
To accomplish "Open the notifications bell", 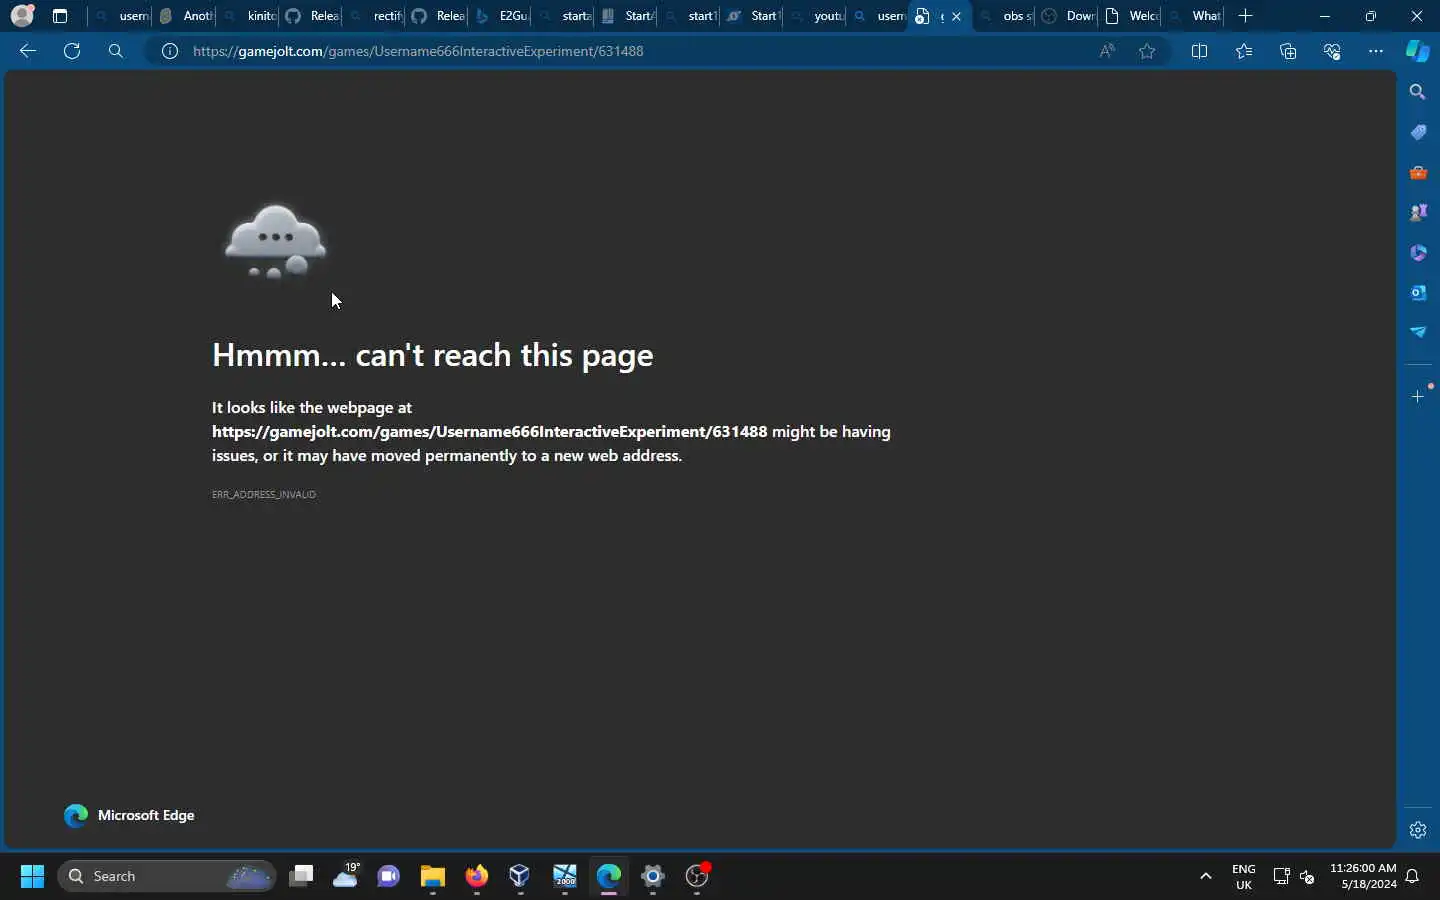I will [1413, 876].
